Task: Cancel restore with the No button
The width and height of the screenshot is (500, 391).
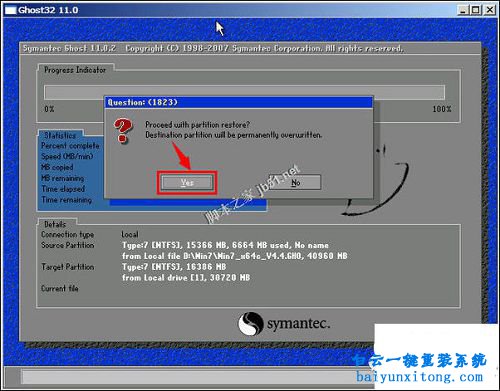Action: click(x=295, y=182)
